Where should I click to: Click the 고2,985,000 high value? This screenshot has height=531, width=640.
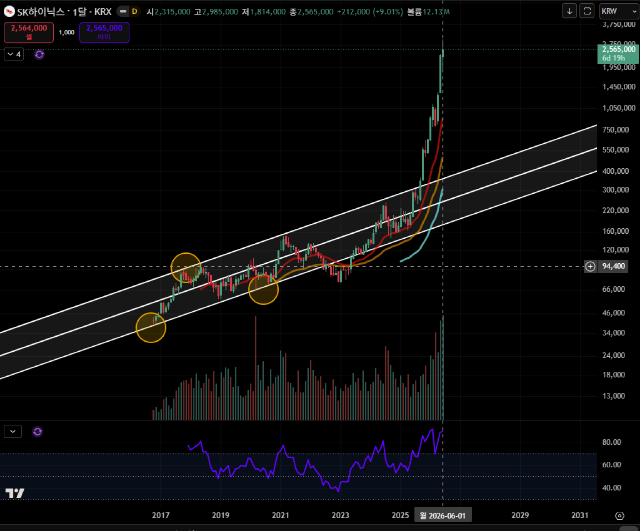coord(216,12)
